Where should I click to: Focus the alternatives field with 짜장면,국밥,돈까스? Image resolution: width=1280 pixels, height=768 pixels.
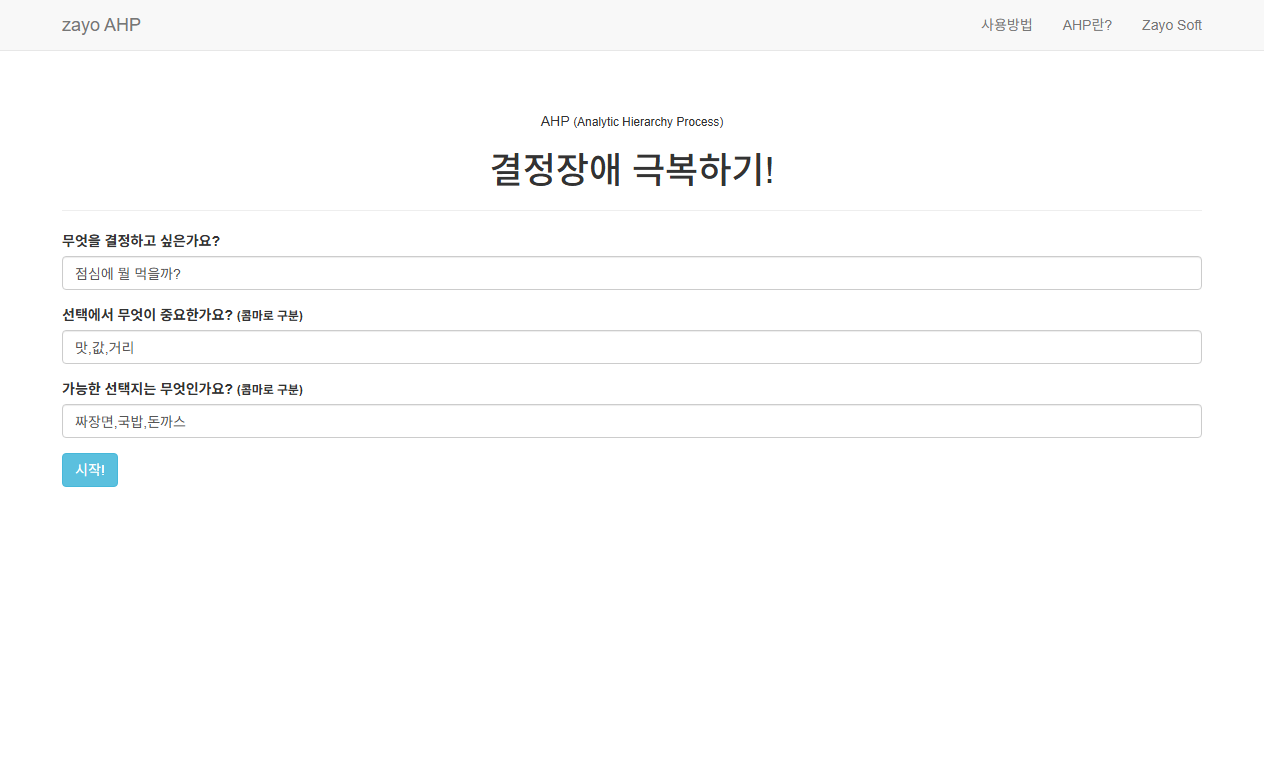pyautogui.click(x=632, y=421)
